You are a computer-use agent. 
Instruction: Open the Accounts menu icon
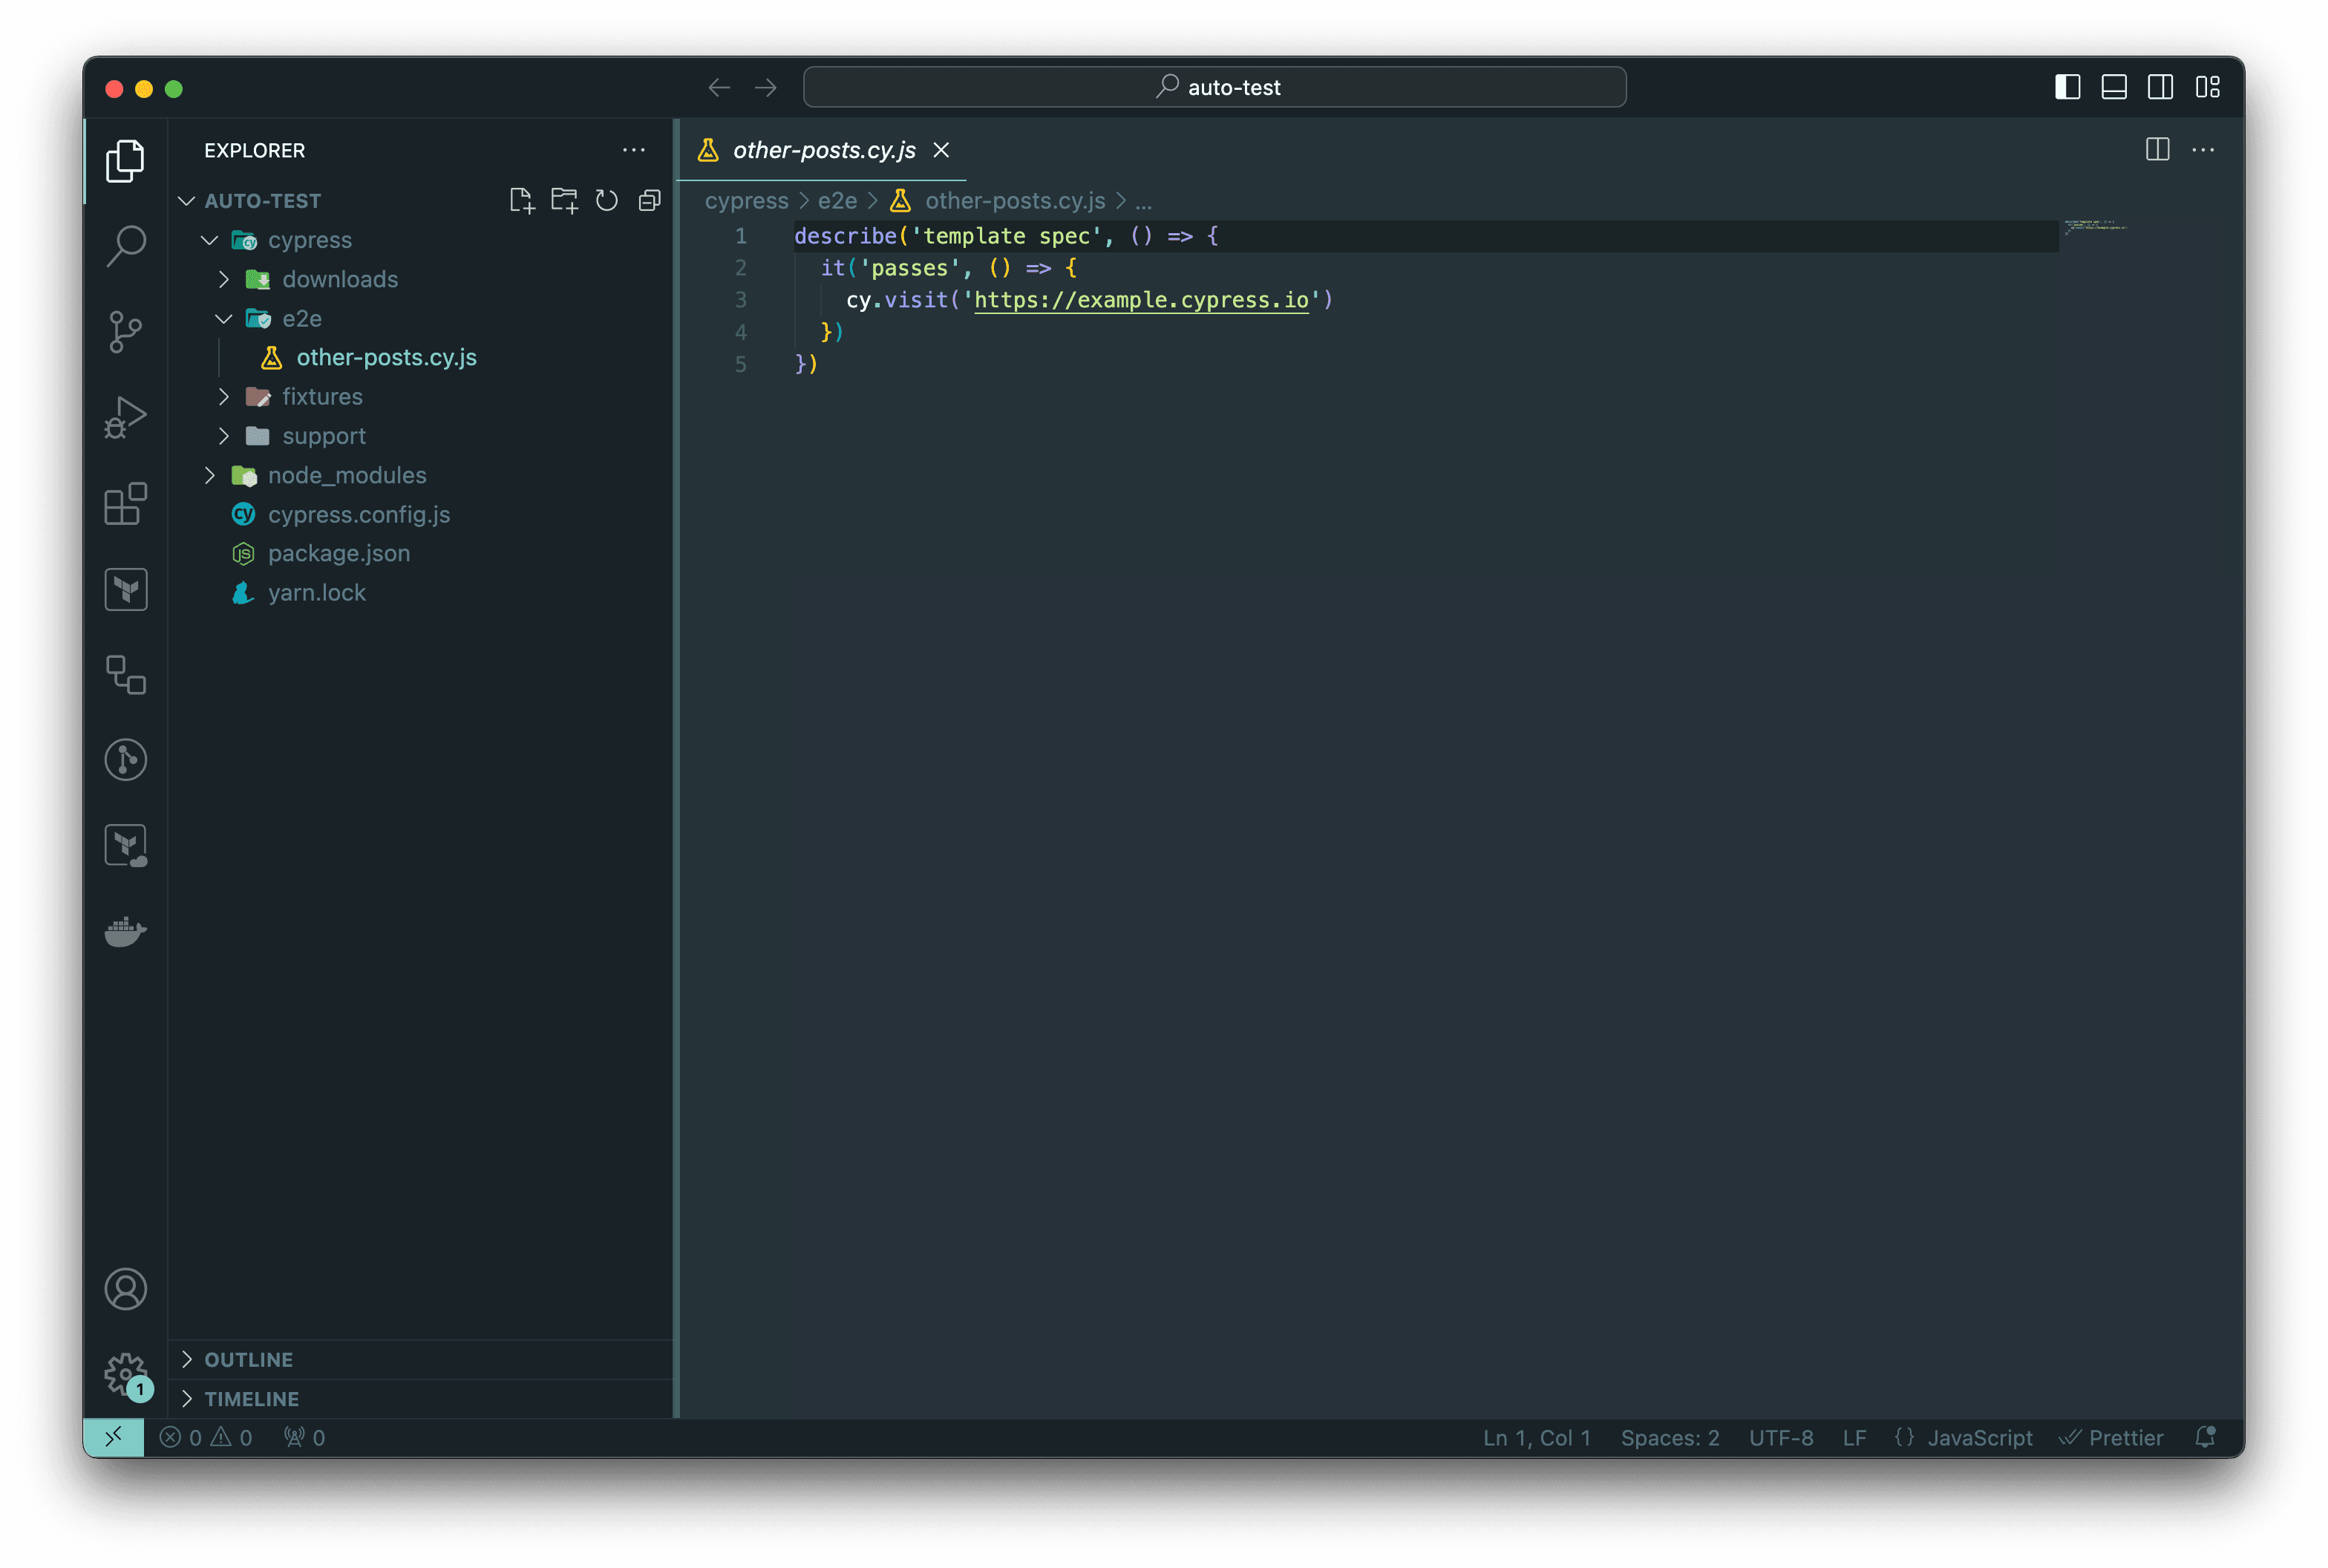point(125,1289)
